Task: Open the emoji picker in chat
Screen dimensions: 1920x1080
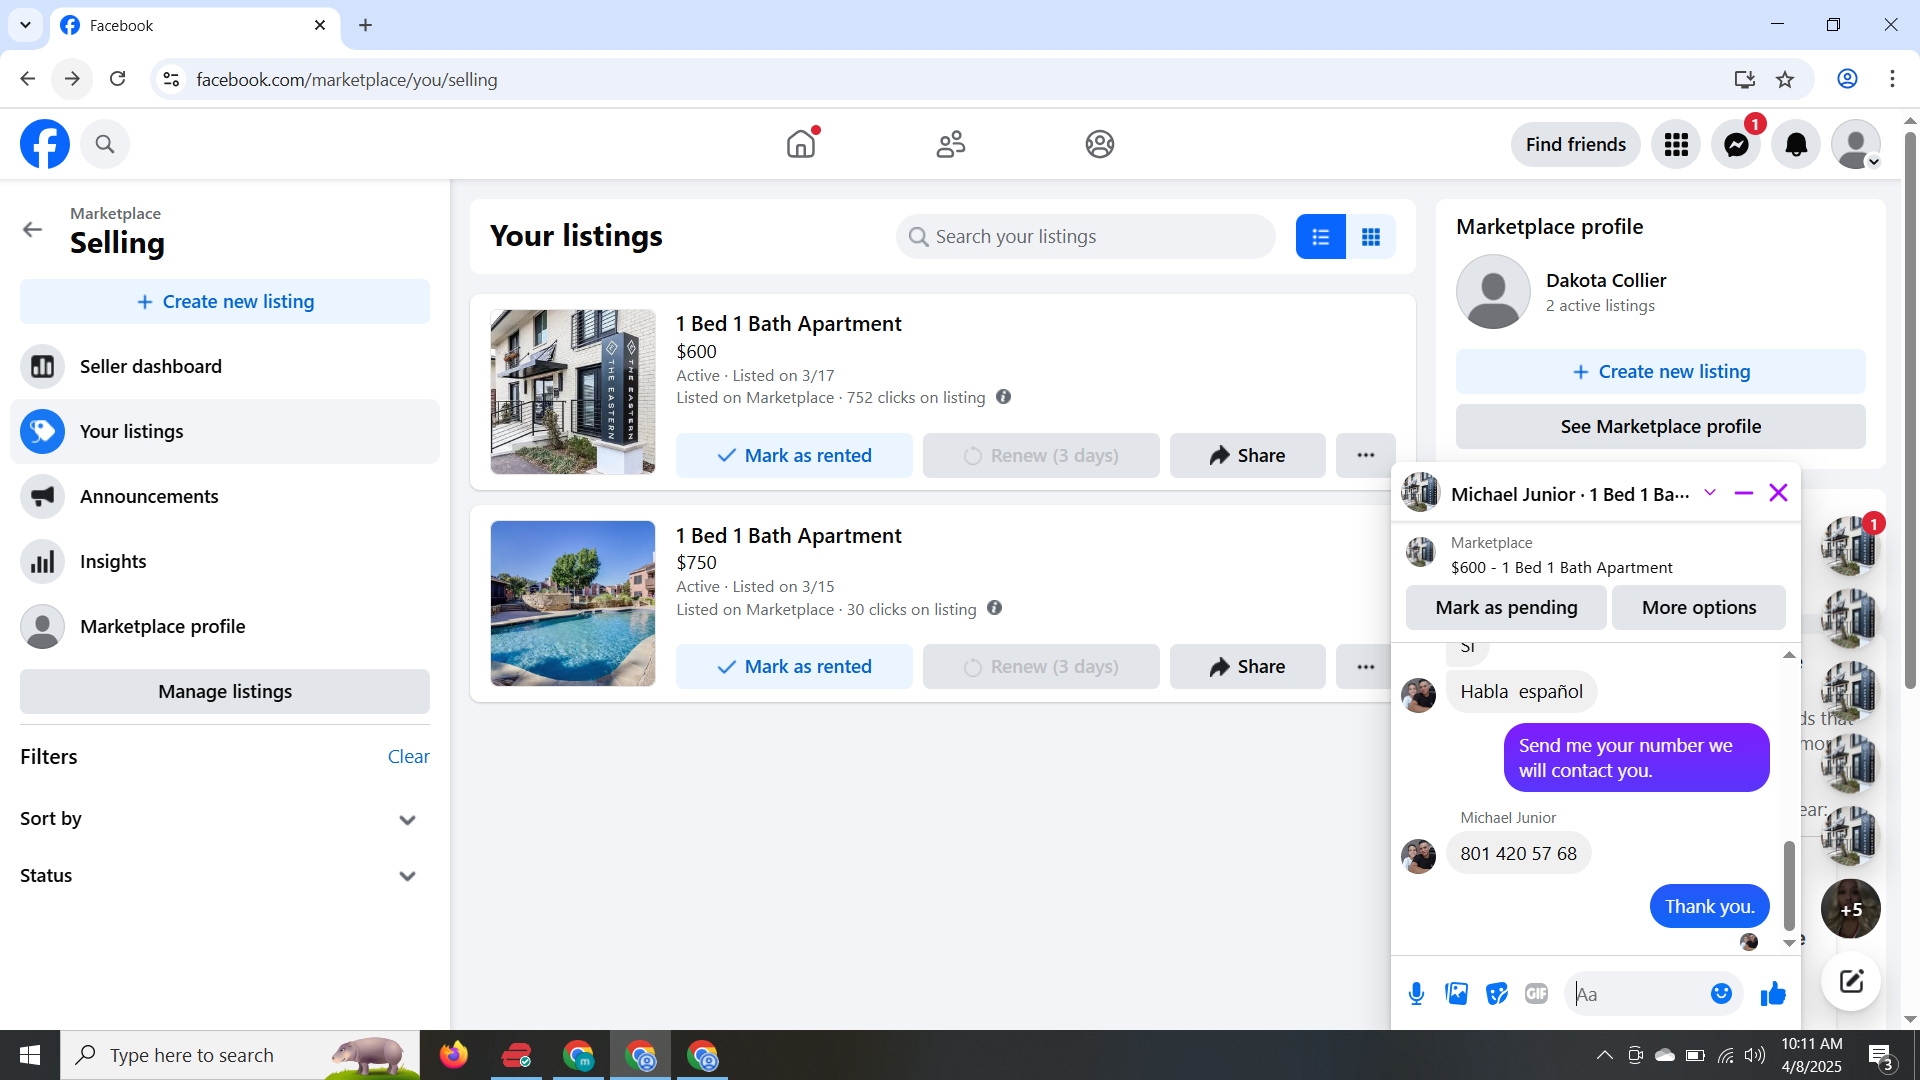Action: coord(1720,993)
